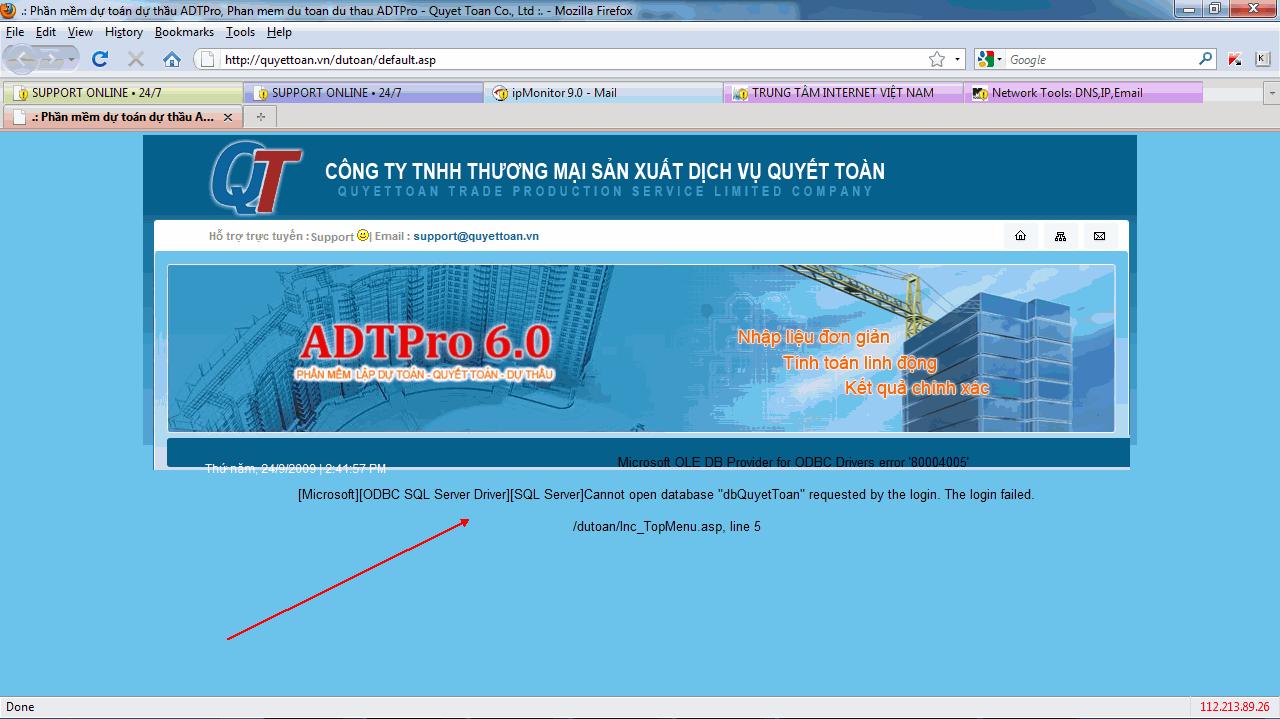
Task: Select the Phần mềm dự toán dự thầu tab
Action: (122, 117)
